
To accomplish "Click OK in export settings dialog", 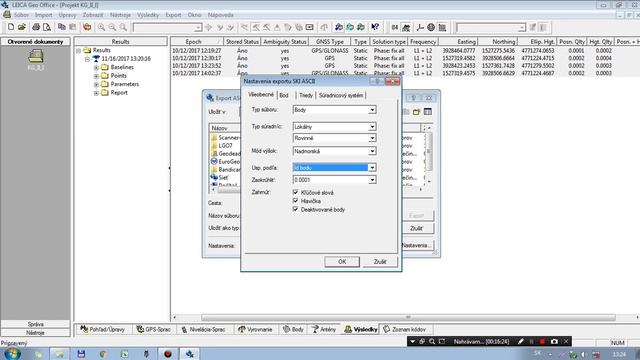I will click(x=342, y=262).
